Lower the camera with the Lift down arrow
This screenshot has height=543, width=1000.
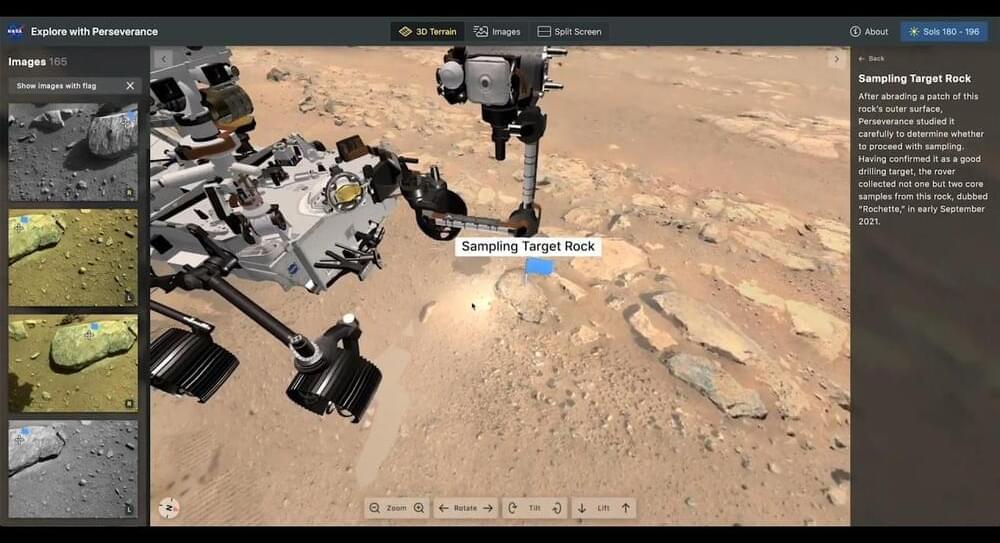click(x=581, y=508)
